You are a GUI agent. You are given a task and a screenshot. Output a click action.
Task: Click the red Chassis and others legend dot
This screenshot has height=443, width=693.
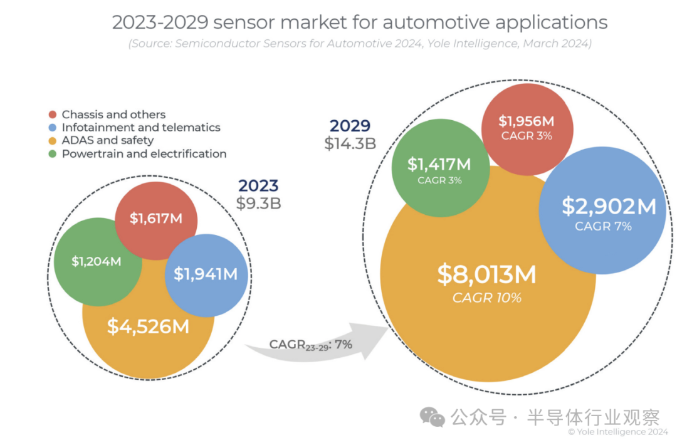(53, 115)
